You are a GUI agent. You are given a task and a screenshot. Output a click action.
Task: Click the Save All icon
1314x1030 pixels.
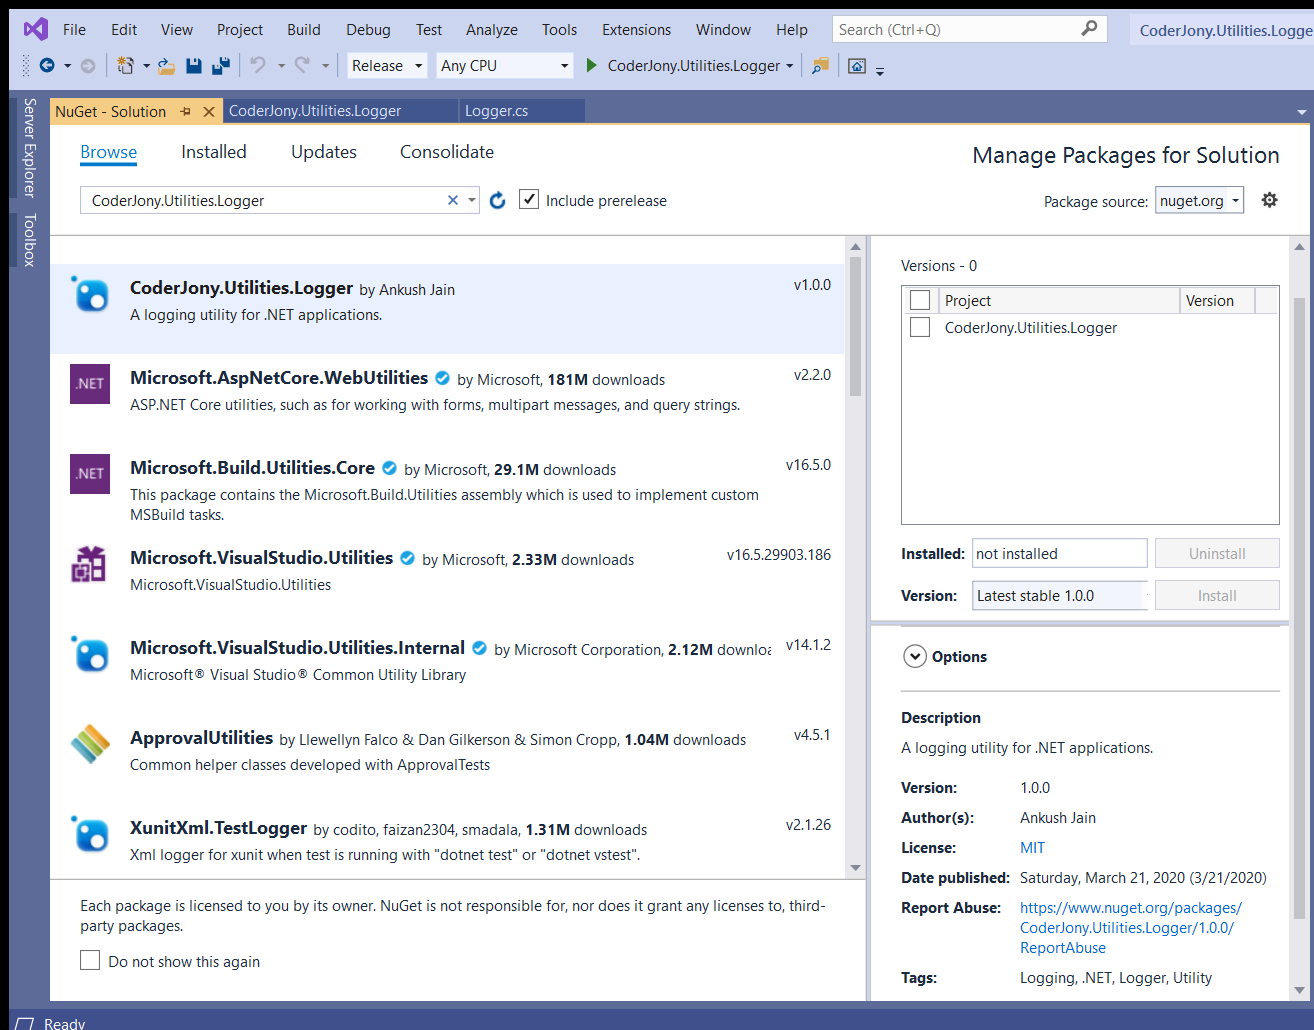[221, 66]
